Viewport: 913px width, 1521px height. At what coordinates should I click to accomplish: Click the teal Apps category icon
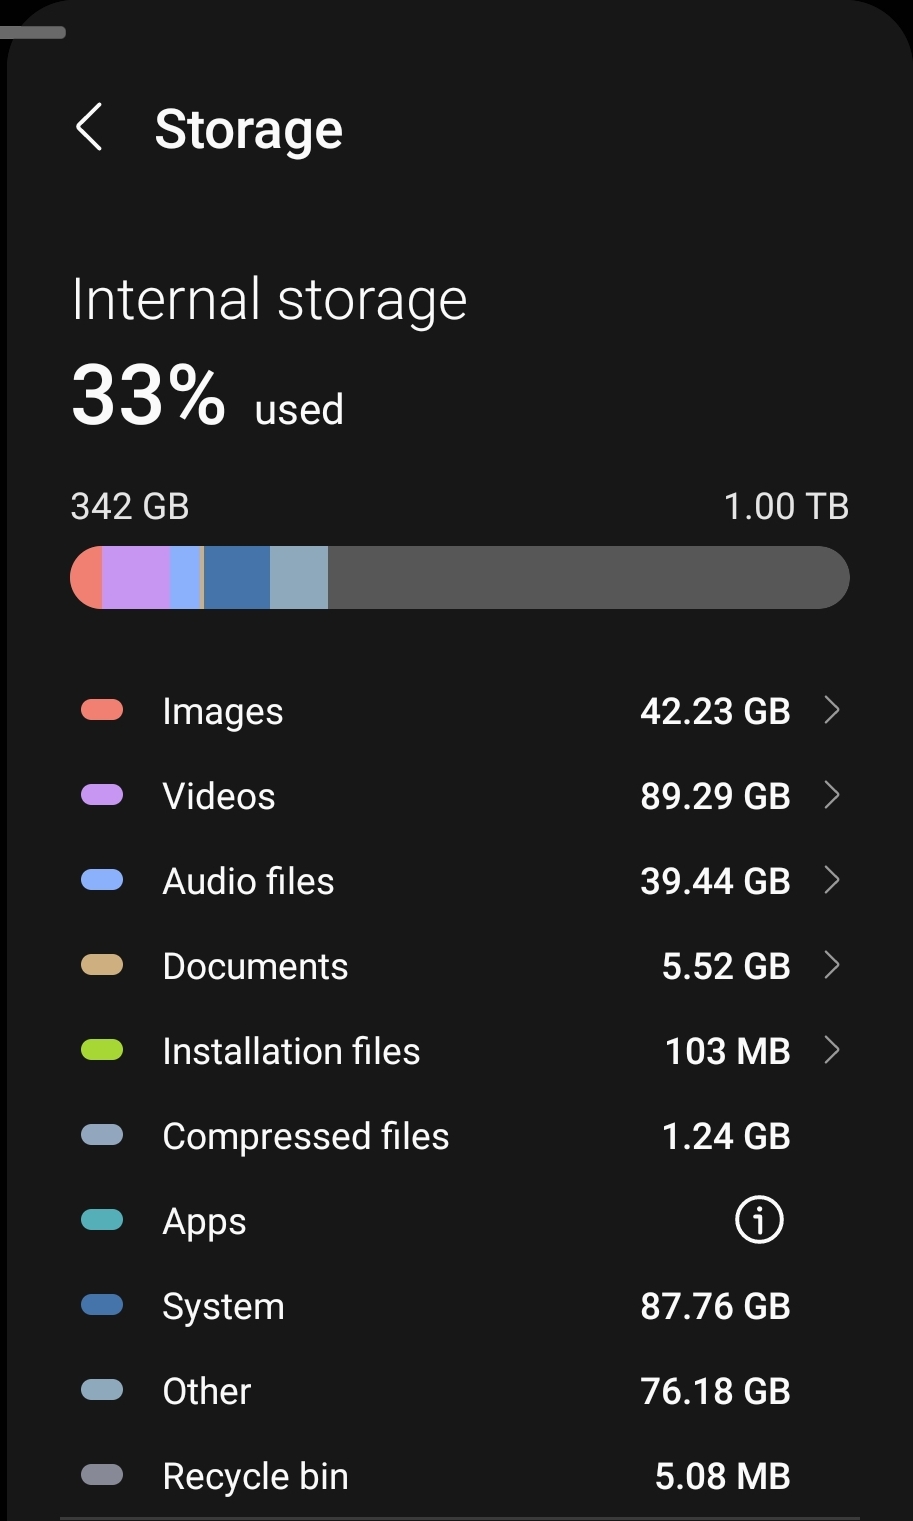click(x=101, y=1220)
